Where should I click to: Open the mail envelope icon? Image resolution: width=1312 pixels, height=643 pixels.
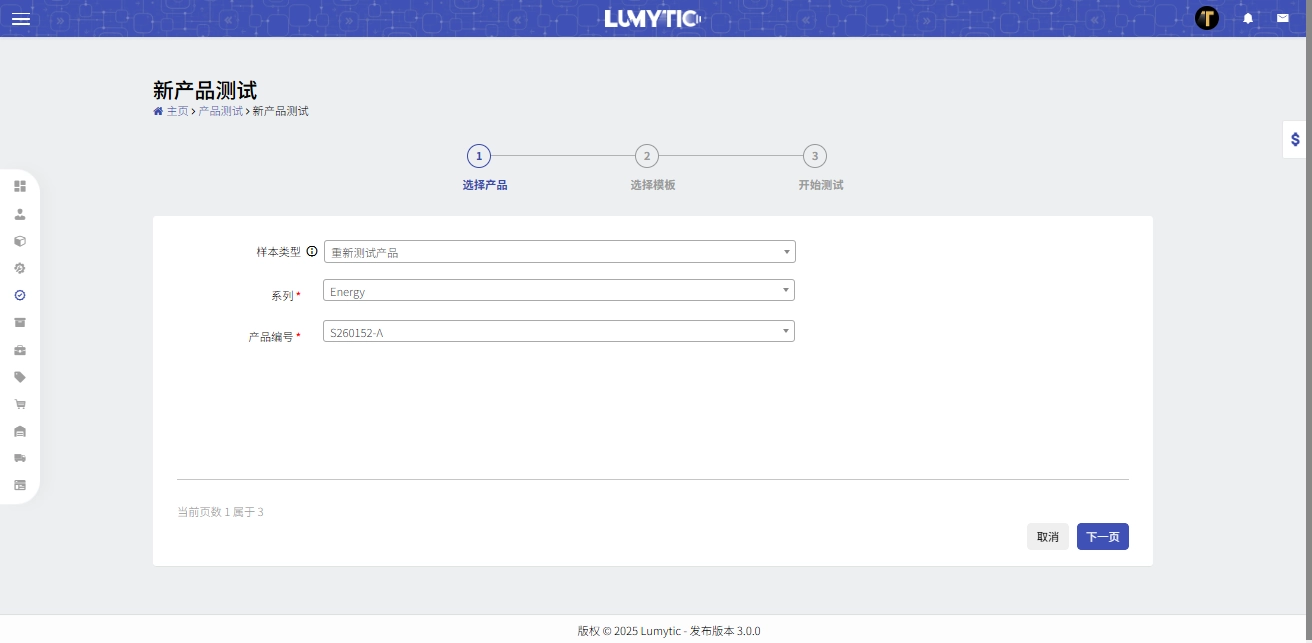(1282, 18)
